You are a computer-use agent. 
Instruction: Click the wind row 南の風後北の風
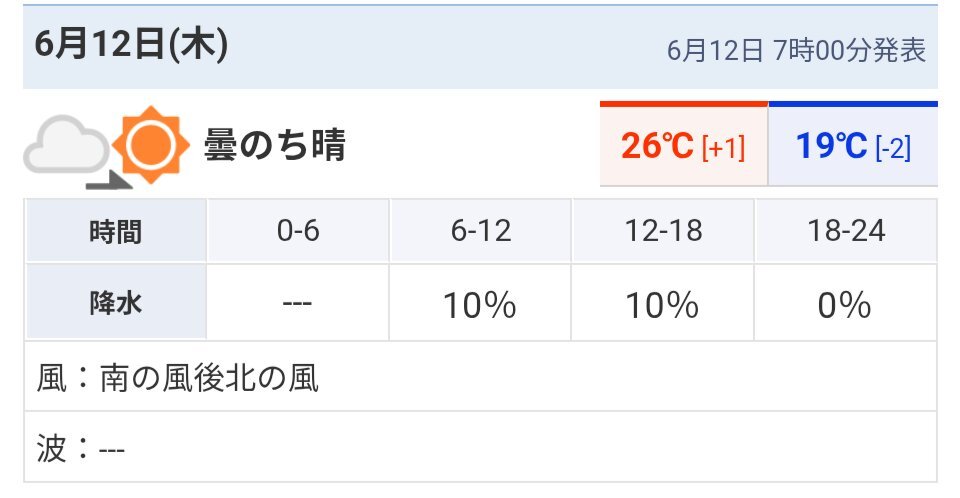pos(481,377)
